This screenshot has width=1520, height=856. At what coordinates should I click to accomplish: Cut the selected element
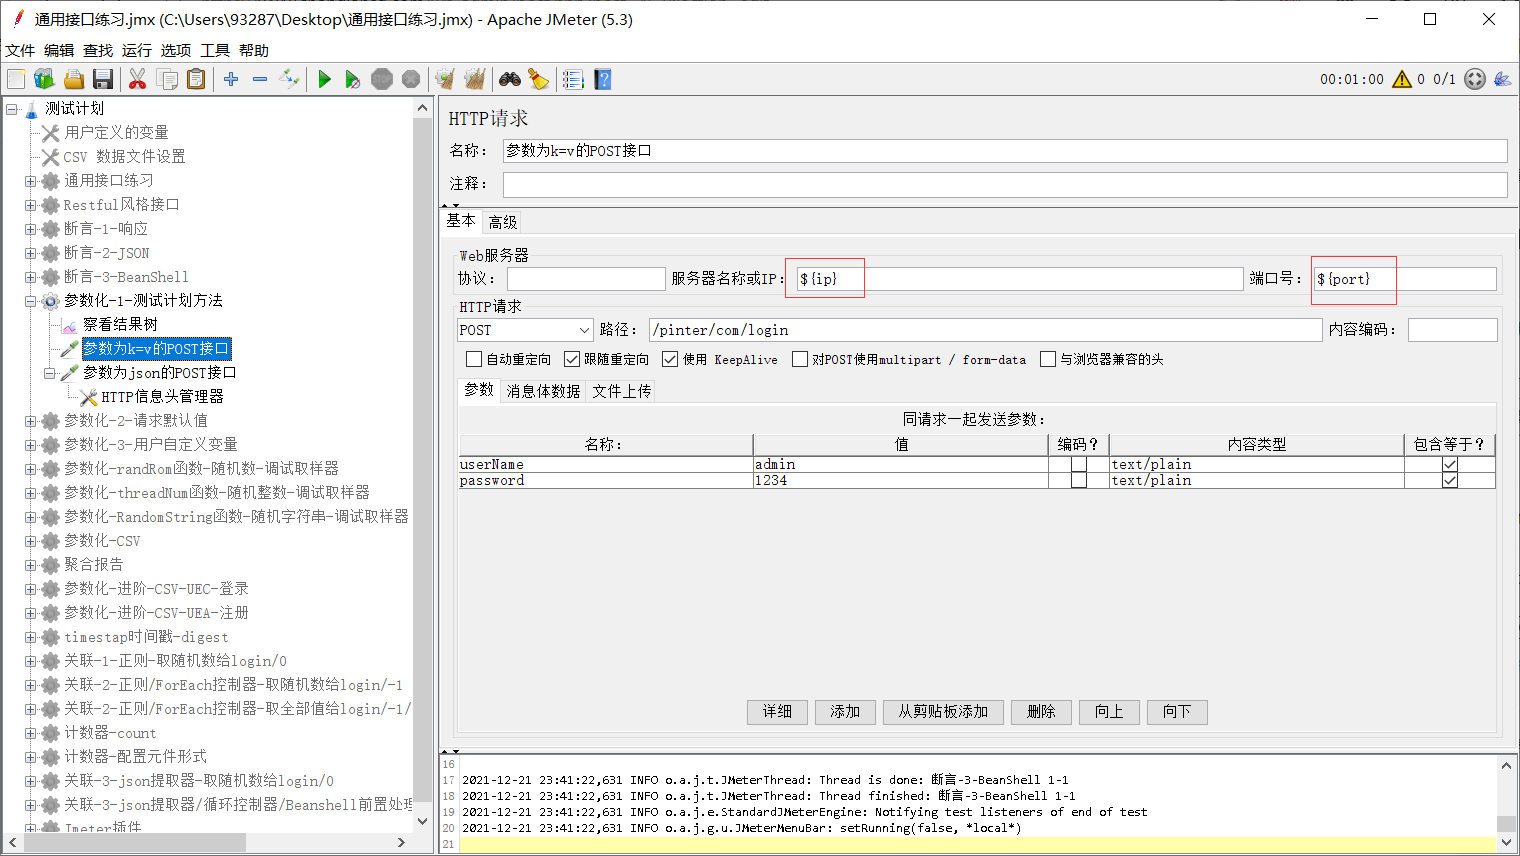tap(138, 79)
